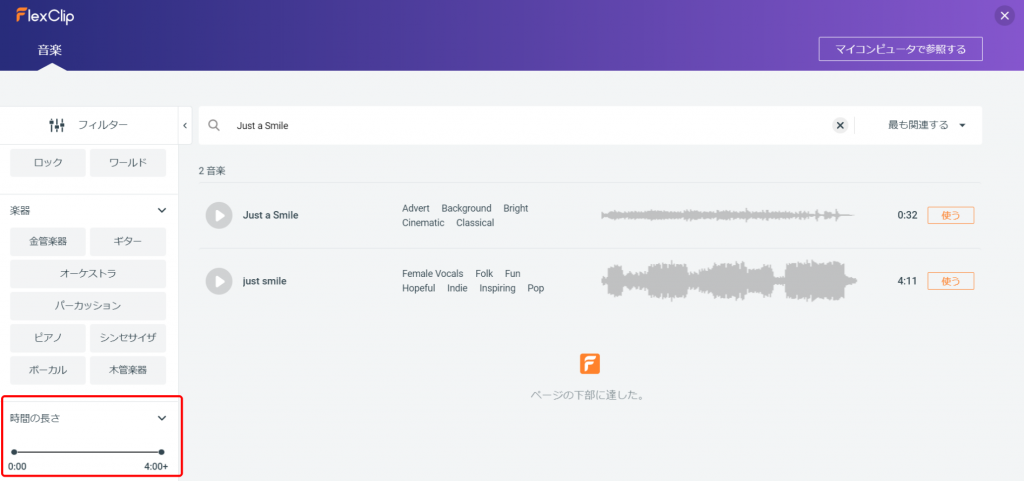Click the right handle of duration slider
This screenshot has width=1024, height=481.
[161, 452]
